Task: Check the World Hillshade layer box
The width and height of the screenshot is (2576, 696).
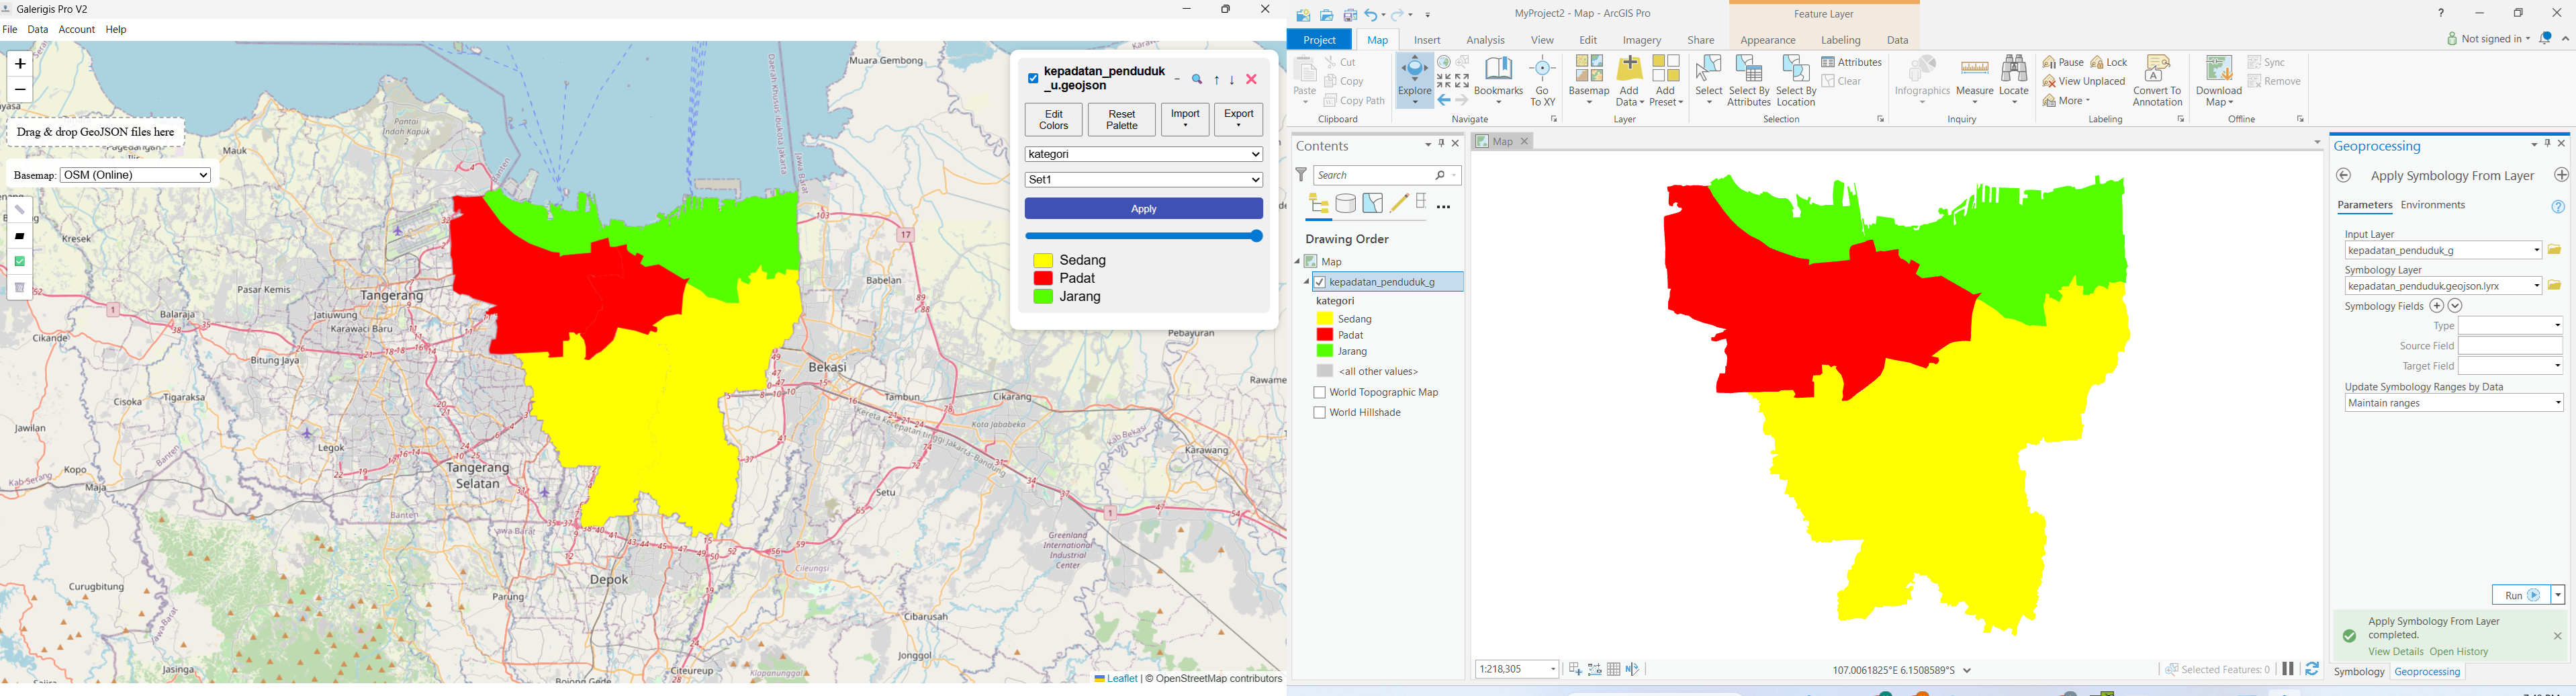Action: point(1319,413)
